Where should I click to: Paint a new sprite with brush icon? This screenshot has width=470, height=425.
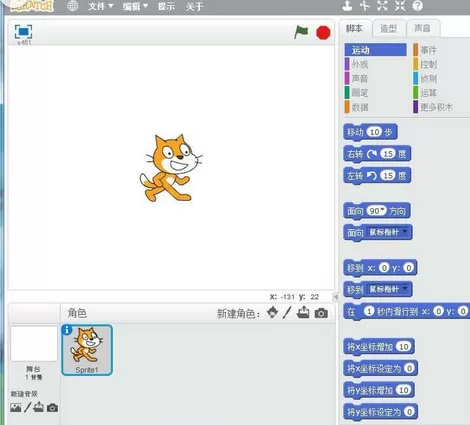[287, 313]
